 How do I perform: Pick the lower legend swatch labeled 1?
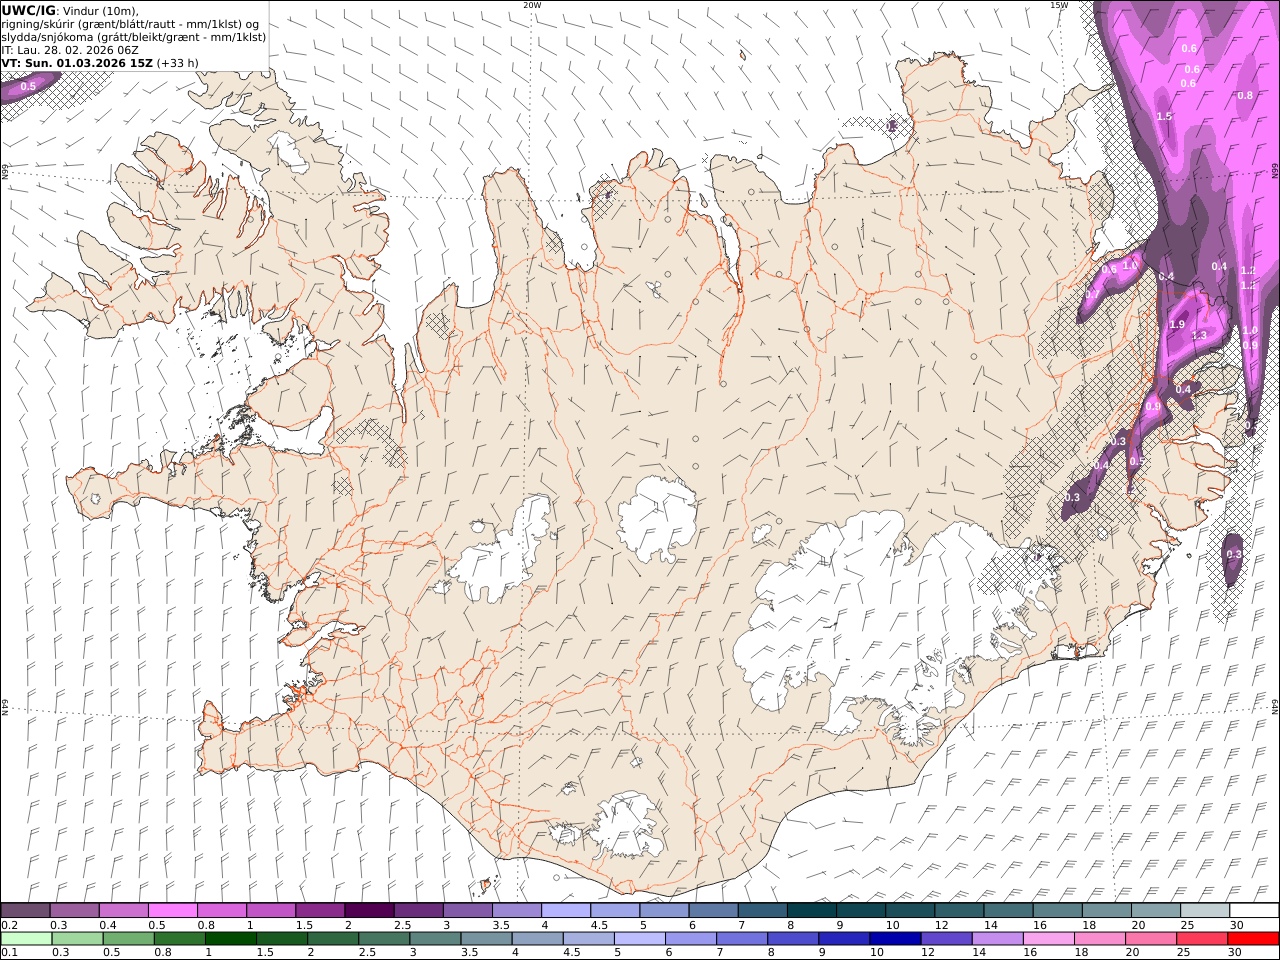click(230, 939)
